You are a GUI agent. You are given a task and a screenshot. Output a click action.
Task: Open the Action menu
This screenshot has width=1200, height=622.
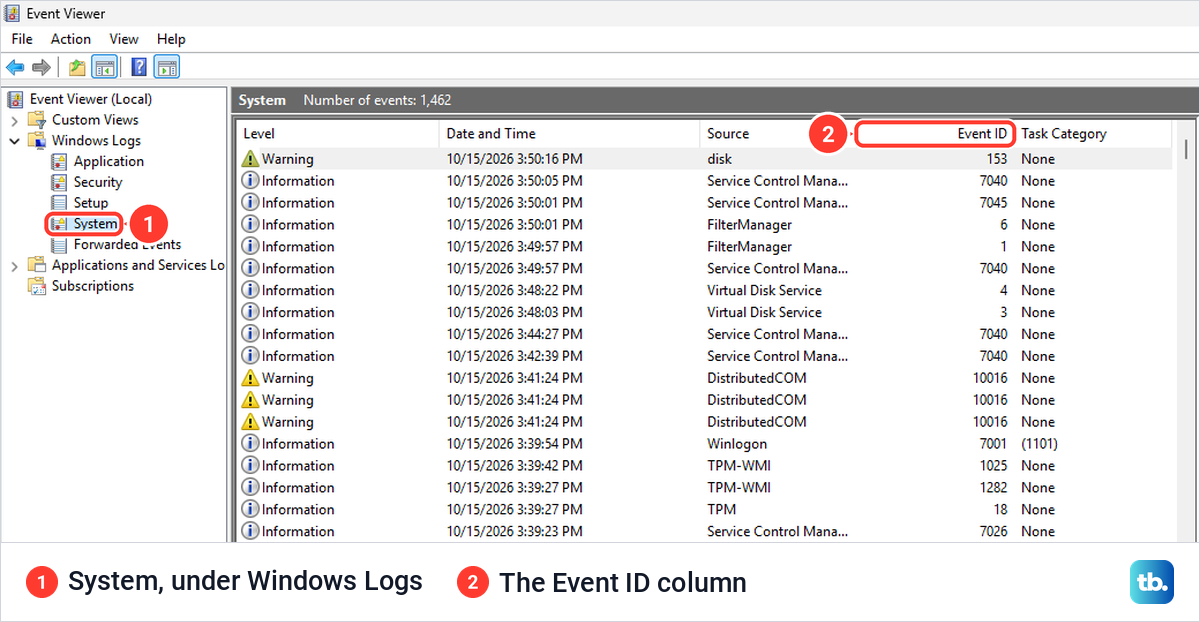click(71, 39)
